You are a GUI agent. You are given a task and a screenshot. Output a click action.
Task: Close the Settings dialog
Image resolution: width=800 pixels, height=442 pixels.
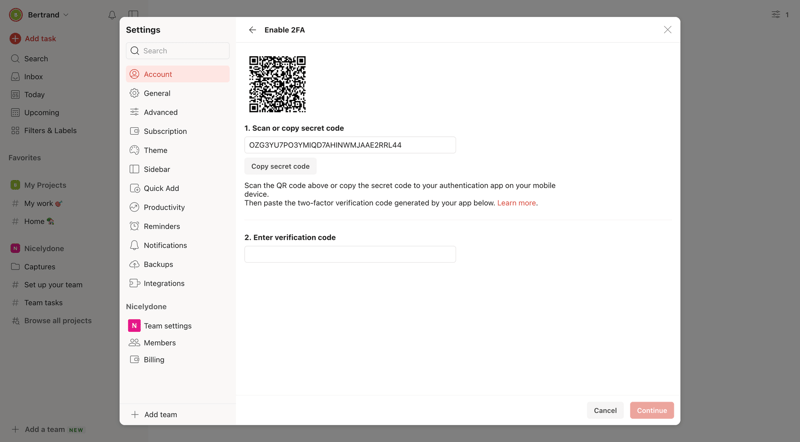[667, 30]
